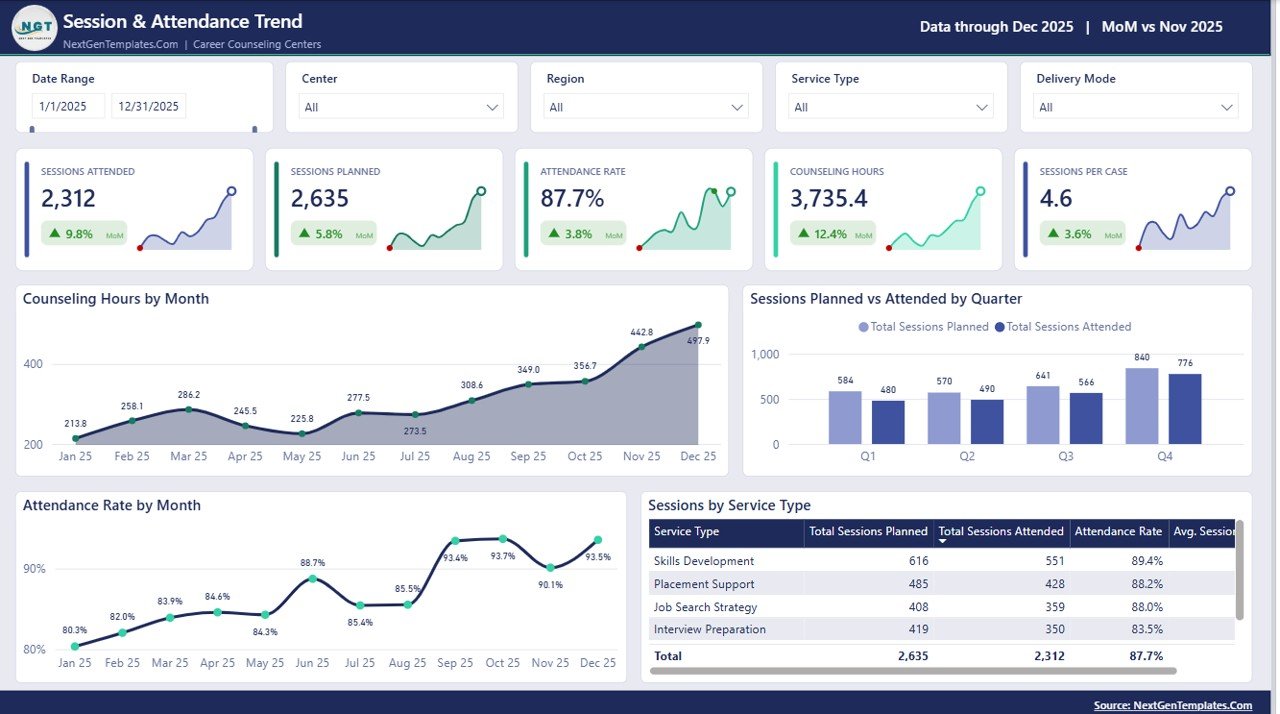Image resolution: width=1280 pixels, height=714 pixels.
Task: Click the Placement Support planned value 485
Action: 917,584
